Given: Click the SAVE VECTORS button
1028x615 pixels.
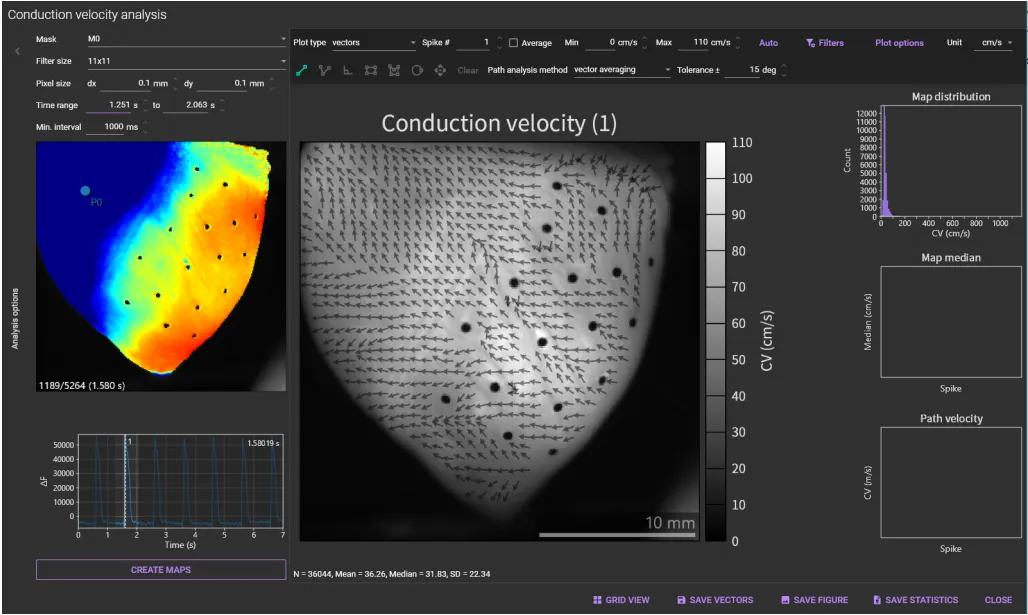Looking at the screenshot, I should (x=715, y=600).
